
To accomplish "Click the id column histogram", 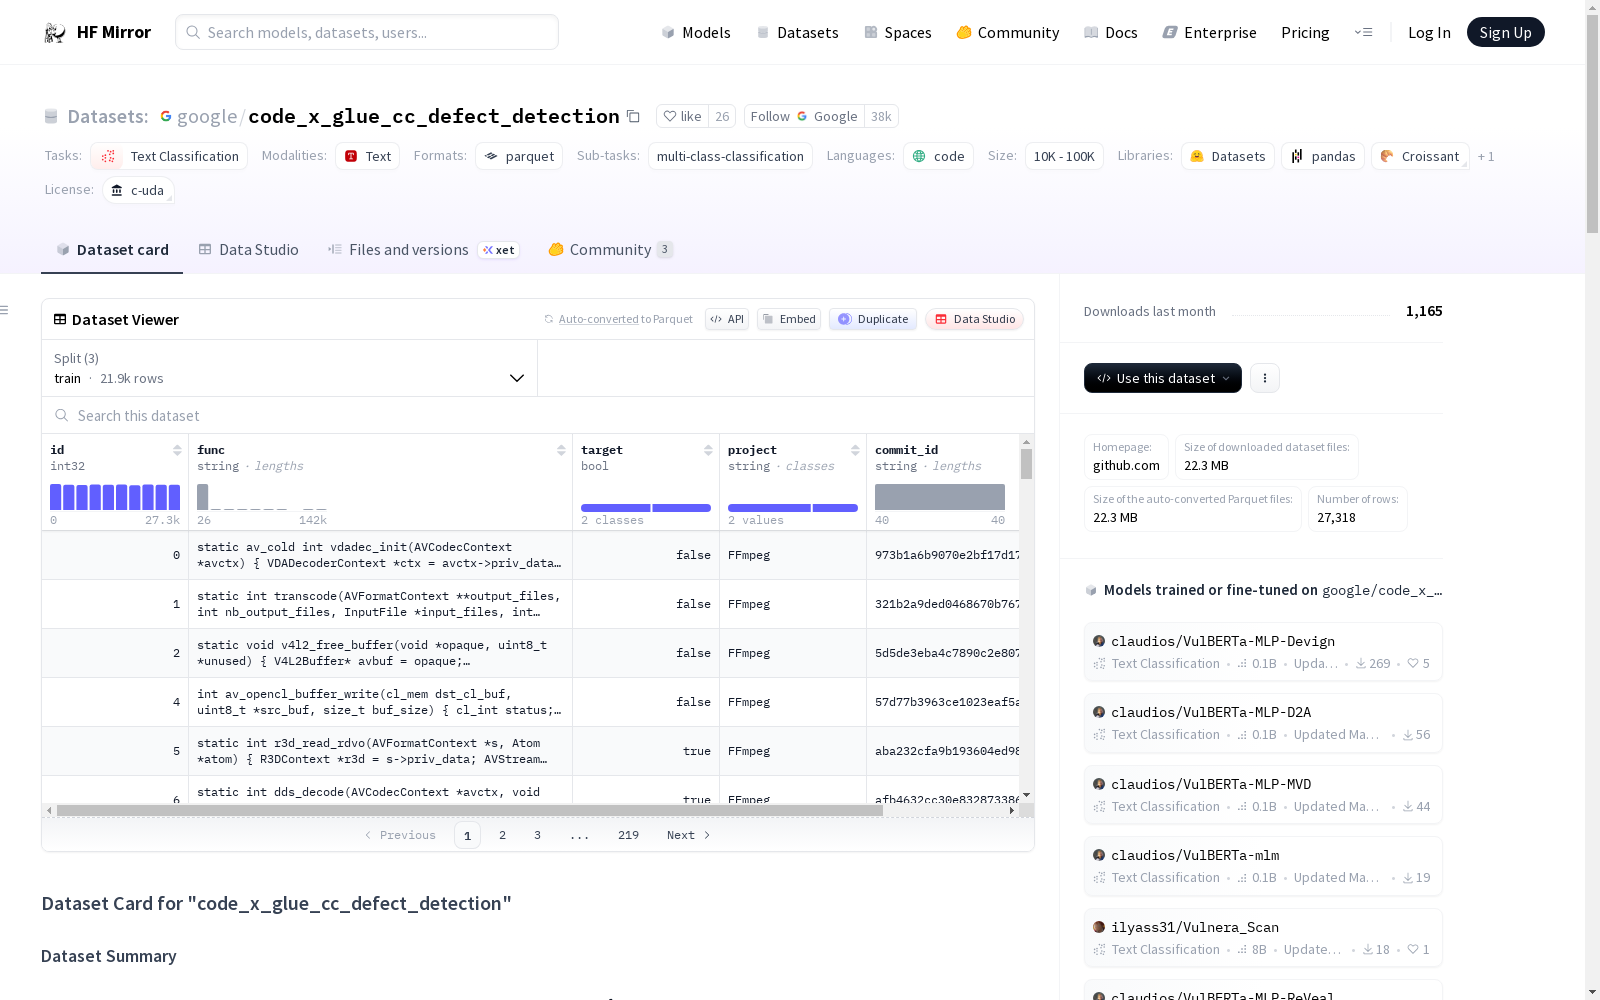I will (x=115, y=497).
